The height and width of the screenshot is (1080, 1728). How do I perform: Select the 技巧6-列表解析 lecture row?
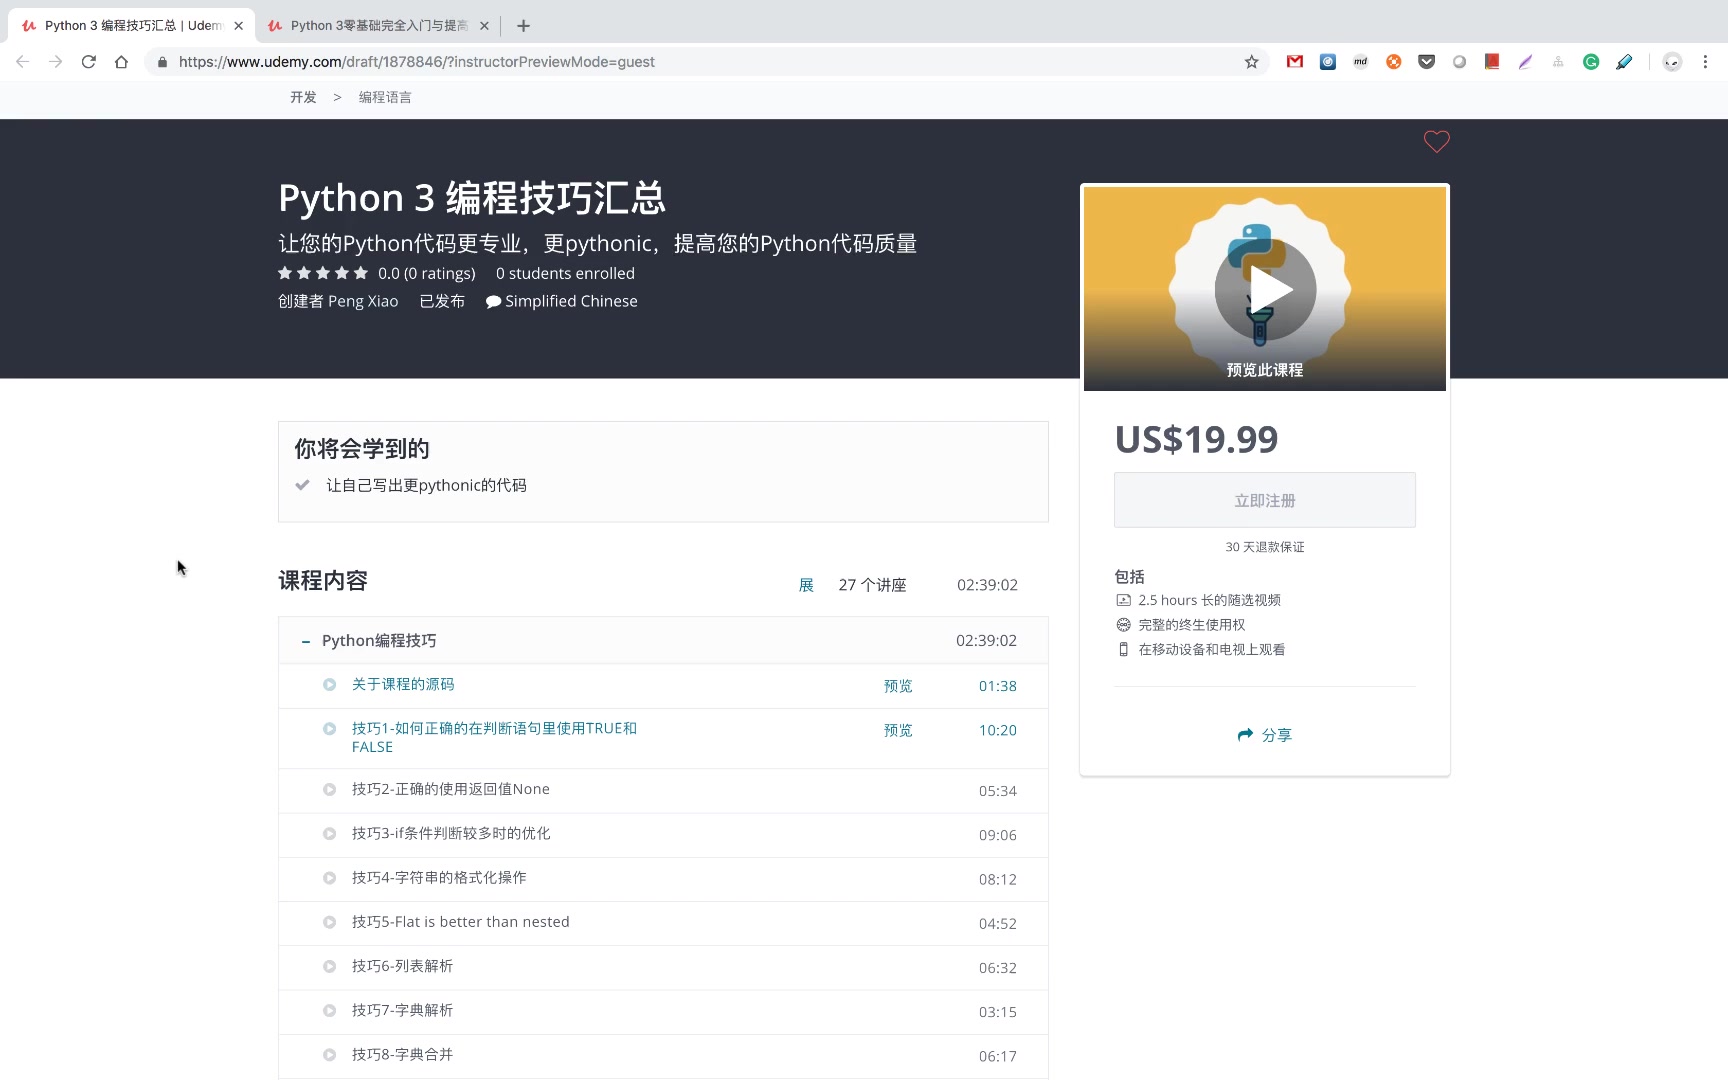(402, 967)
